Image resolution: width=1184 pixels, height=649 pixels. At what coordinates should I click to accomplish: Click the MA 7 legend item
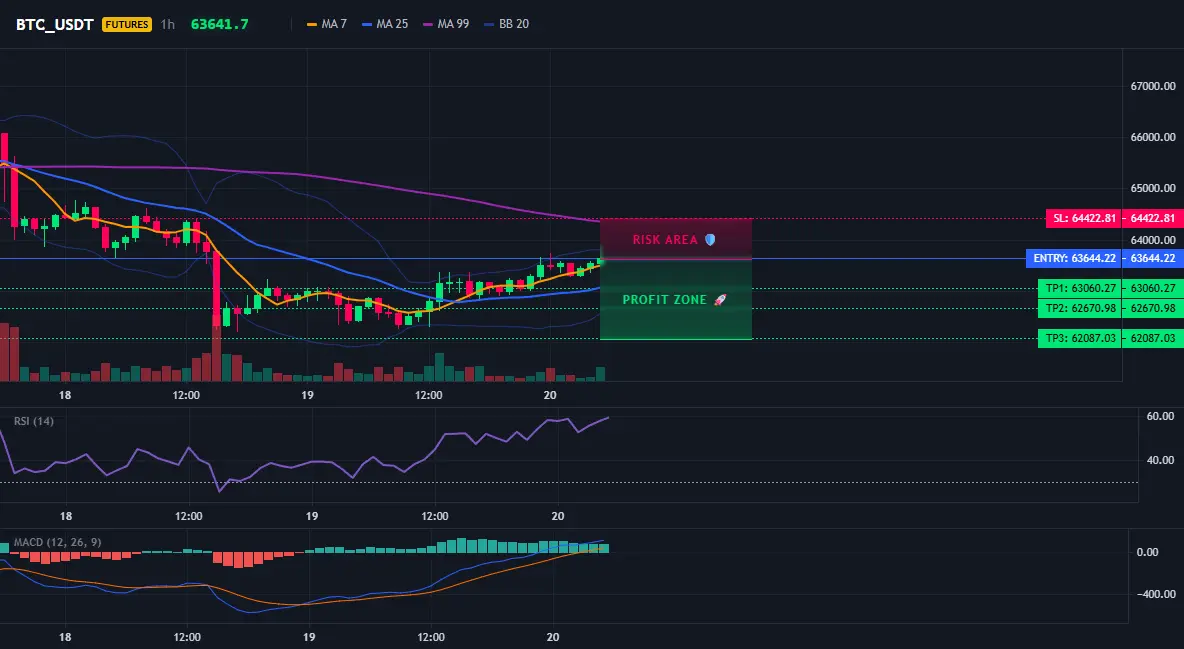(327, 24)
